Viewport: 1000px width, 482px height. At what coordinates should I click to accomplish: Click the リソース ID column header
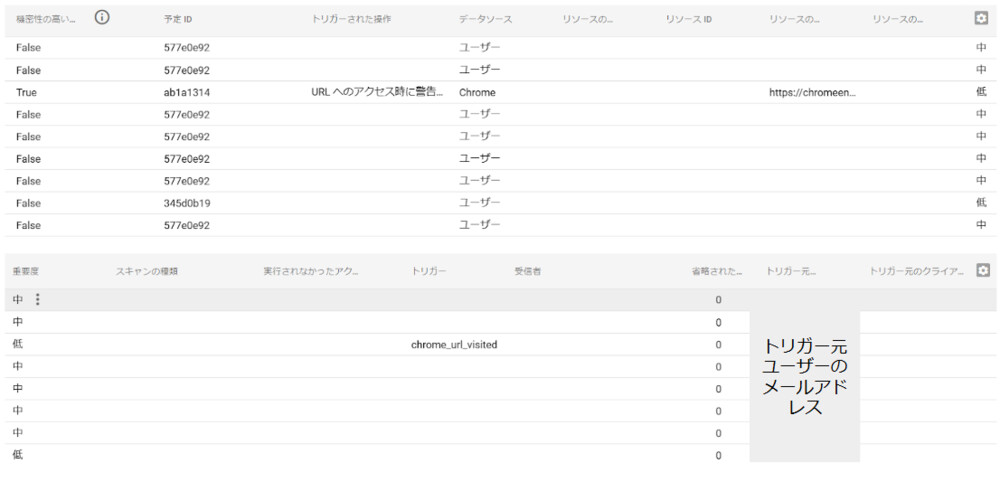click(x=689, y=19)
